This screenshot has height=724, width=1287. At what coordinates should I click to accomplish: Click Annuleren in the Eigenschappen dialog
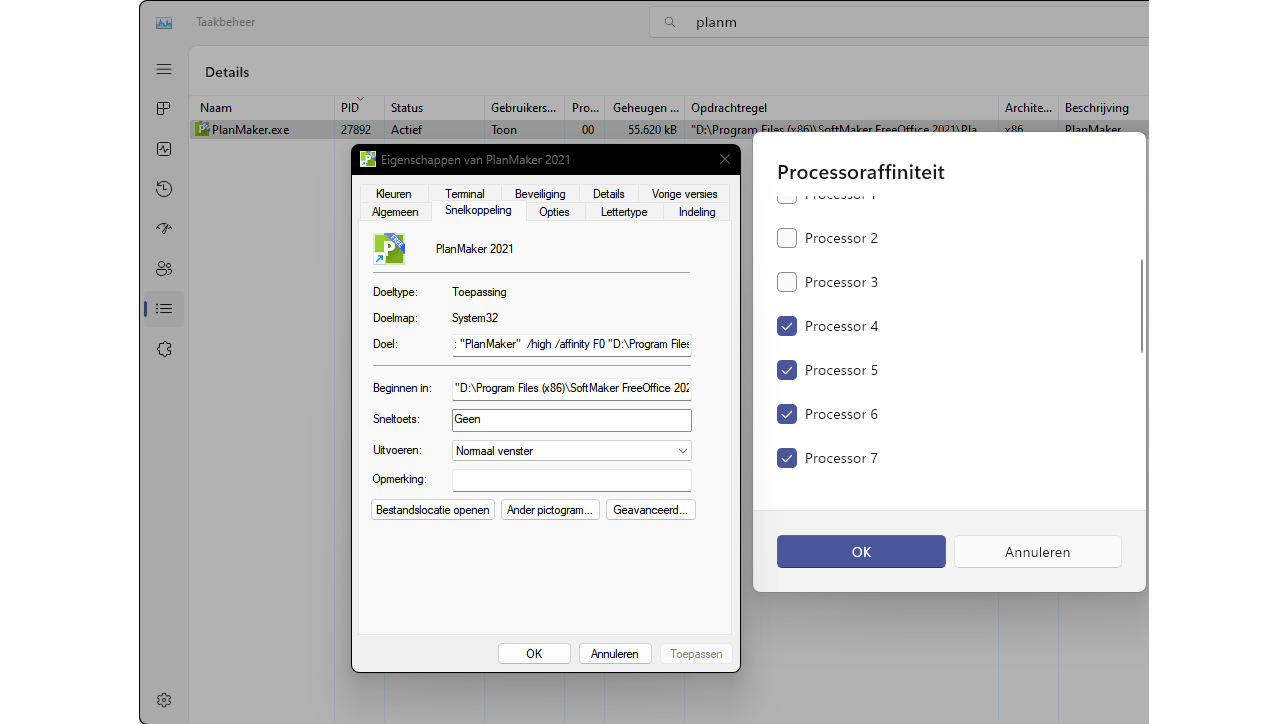615,654
